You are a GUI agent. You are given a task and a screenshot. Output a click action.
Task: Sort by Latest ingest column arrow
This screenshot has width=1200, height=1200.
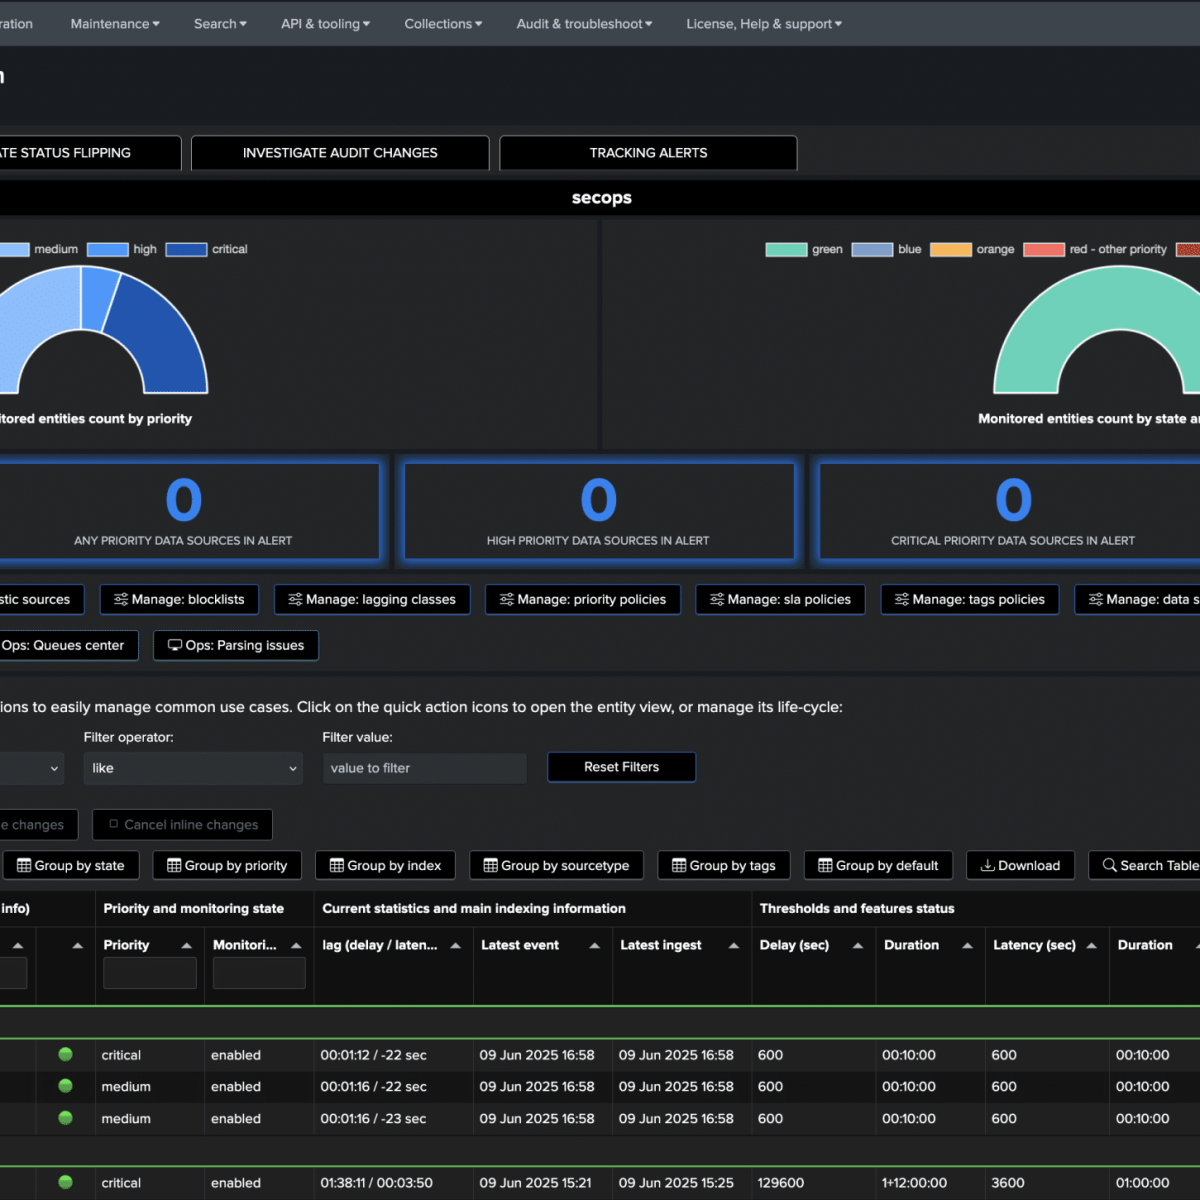733,946
